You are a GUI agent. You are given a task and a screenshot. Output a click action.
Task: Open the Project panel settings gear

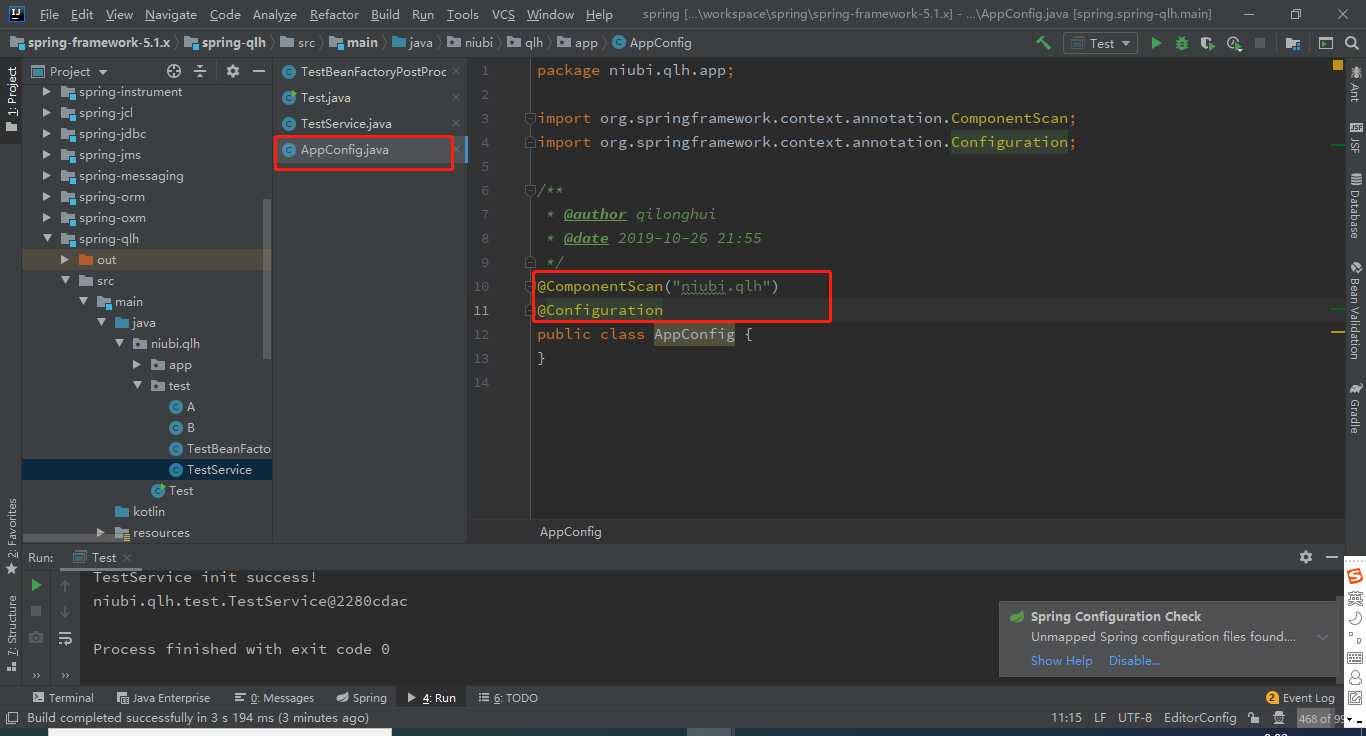[233, 71]
